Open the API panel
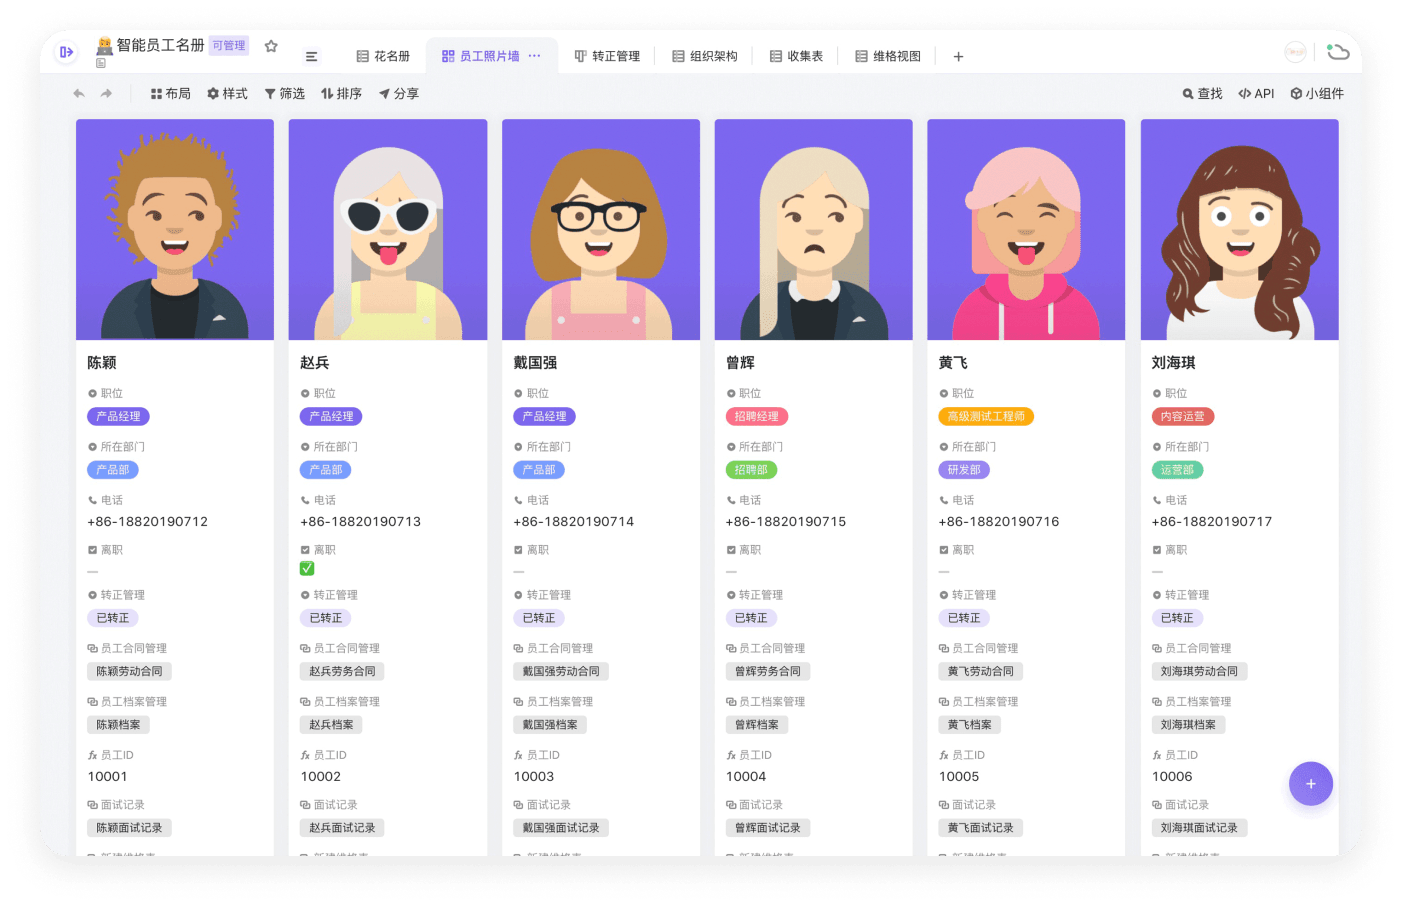The width and height of the screenshot is (1402, 906). (1256, 93)
